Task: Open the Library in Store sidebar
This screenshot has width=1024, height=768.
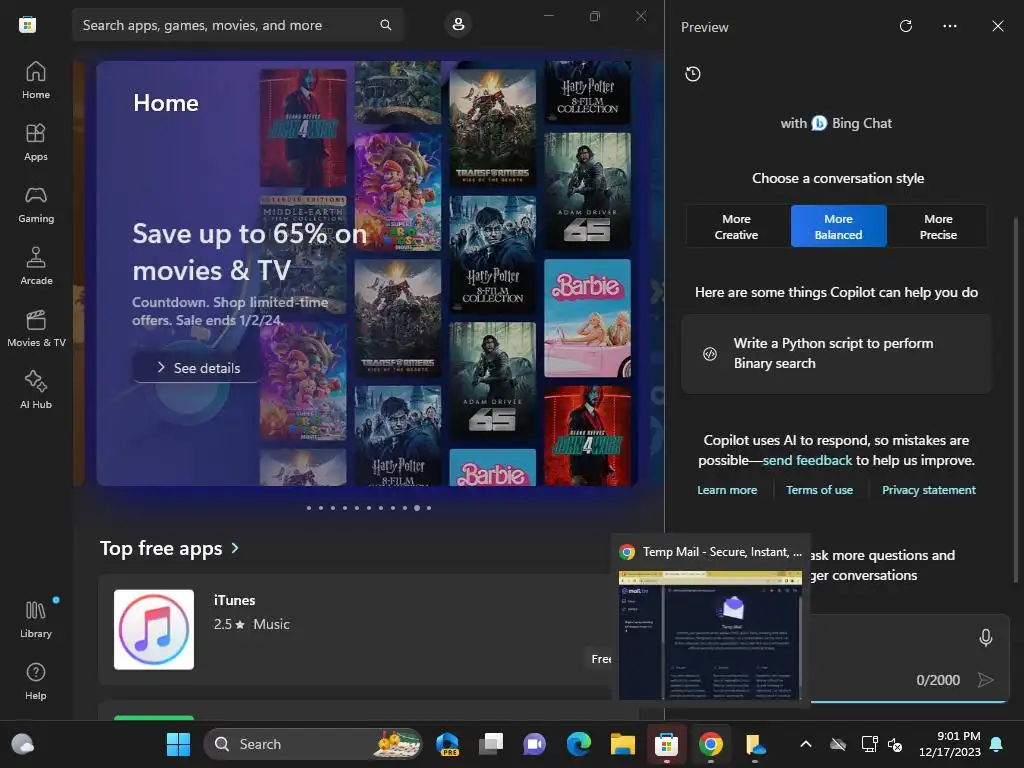Action: pyautogui.click(x=36, y=619)
